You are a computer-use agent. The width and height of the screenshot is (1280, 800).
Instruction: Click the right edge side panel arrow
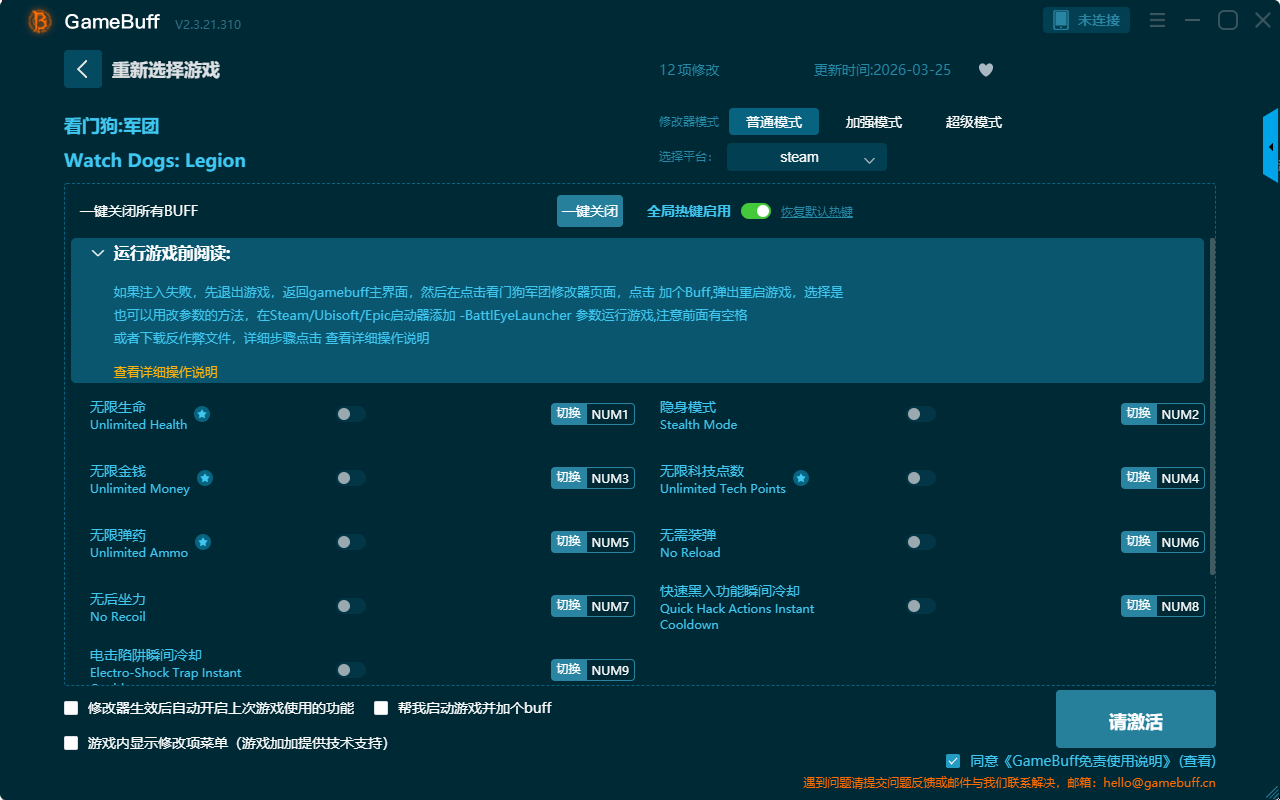[1271, 147]
